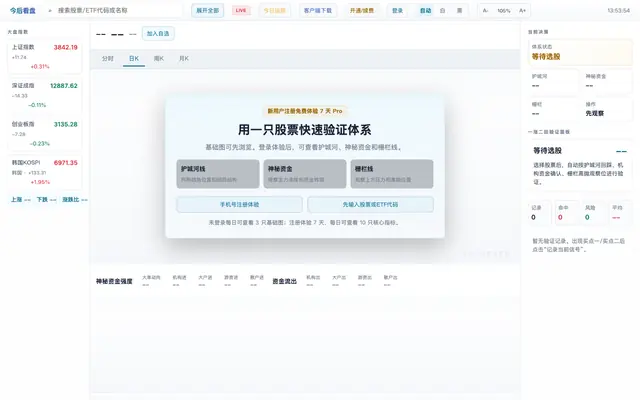Click the 上证指数 value 3842.19

65,47
